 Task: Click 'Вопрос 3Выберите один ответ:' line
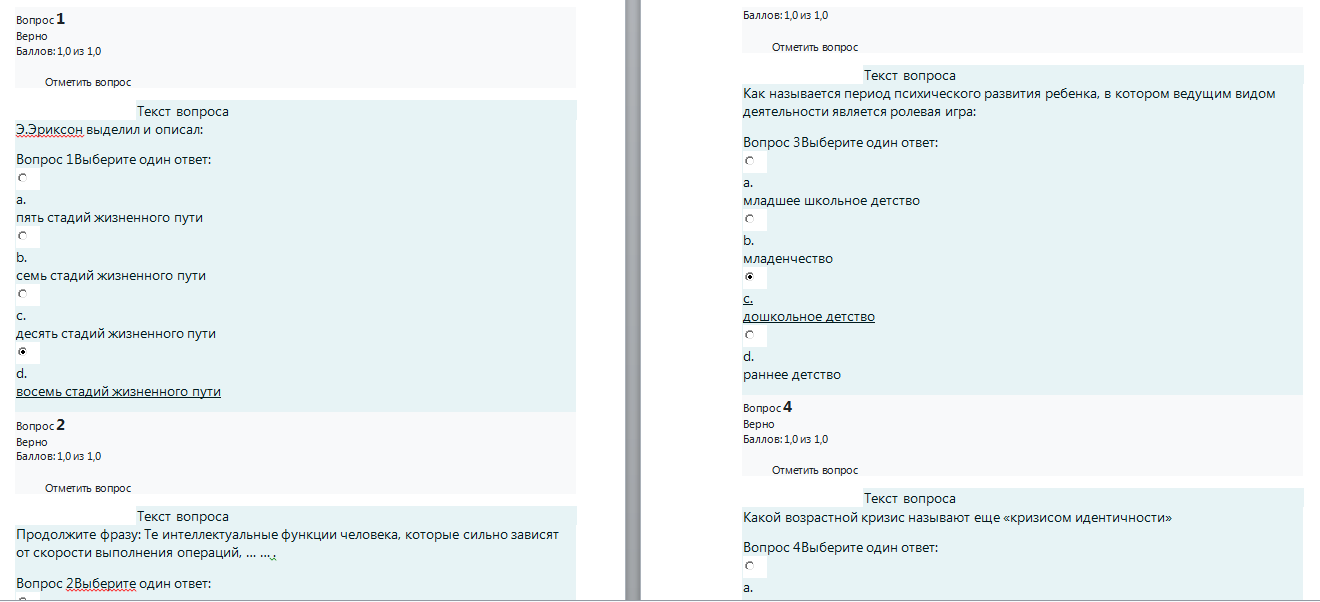[x=841, y=142]
